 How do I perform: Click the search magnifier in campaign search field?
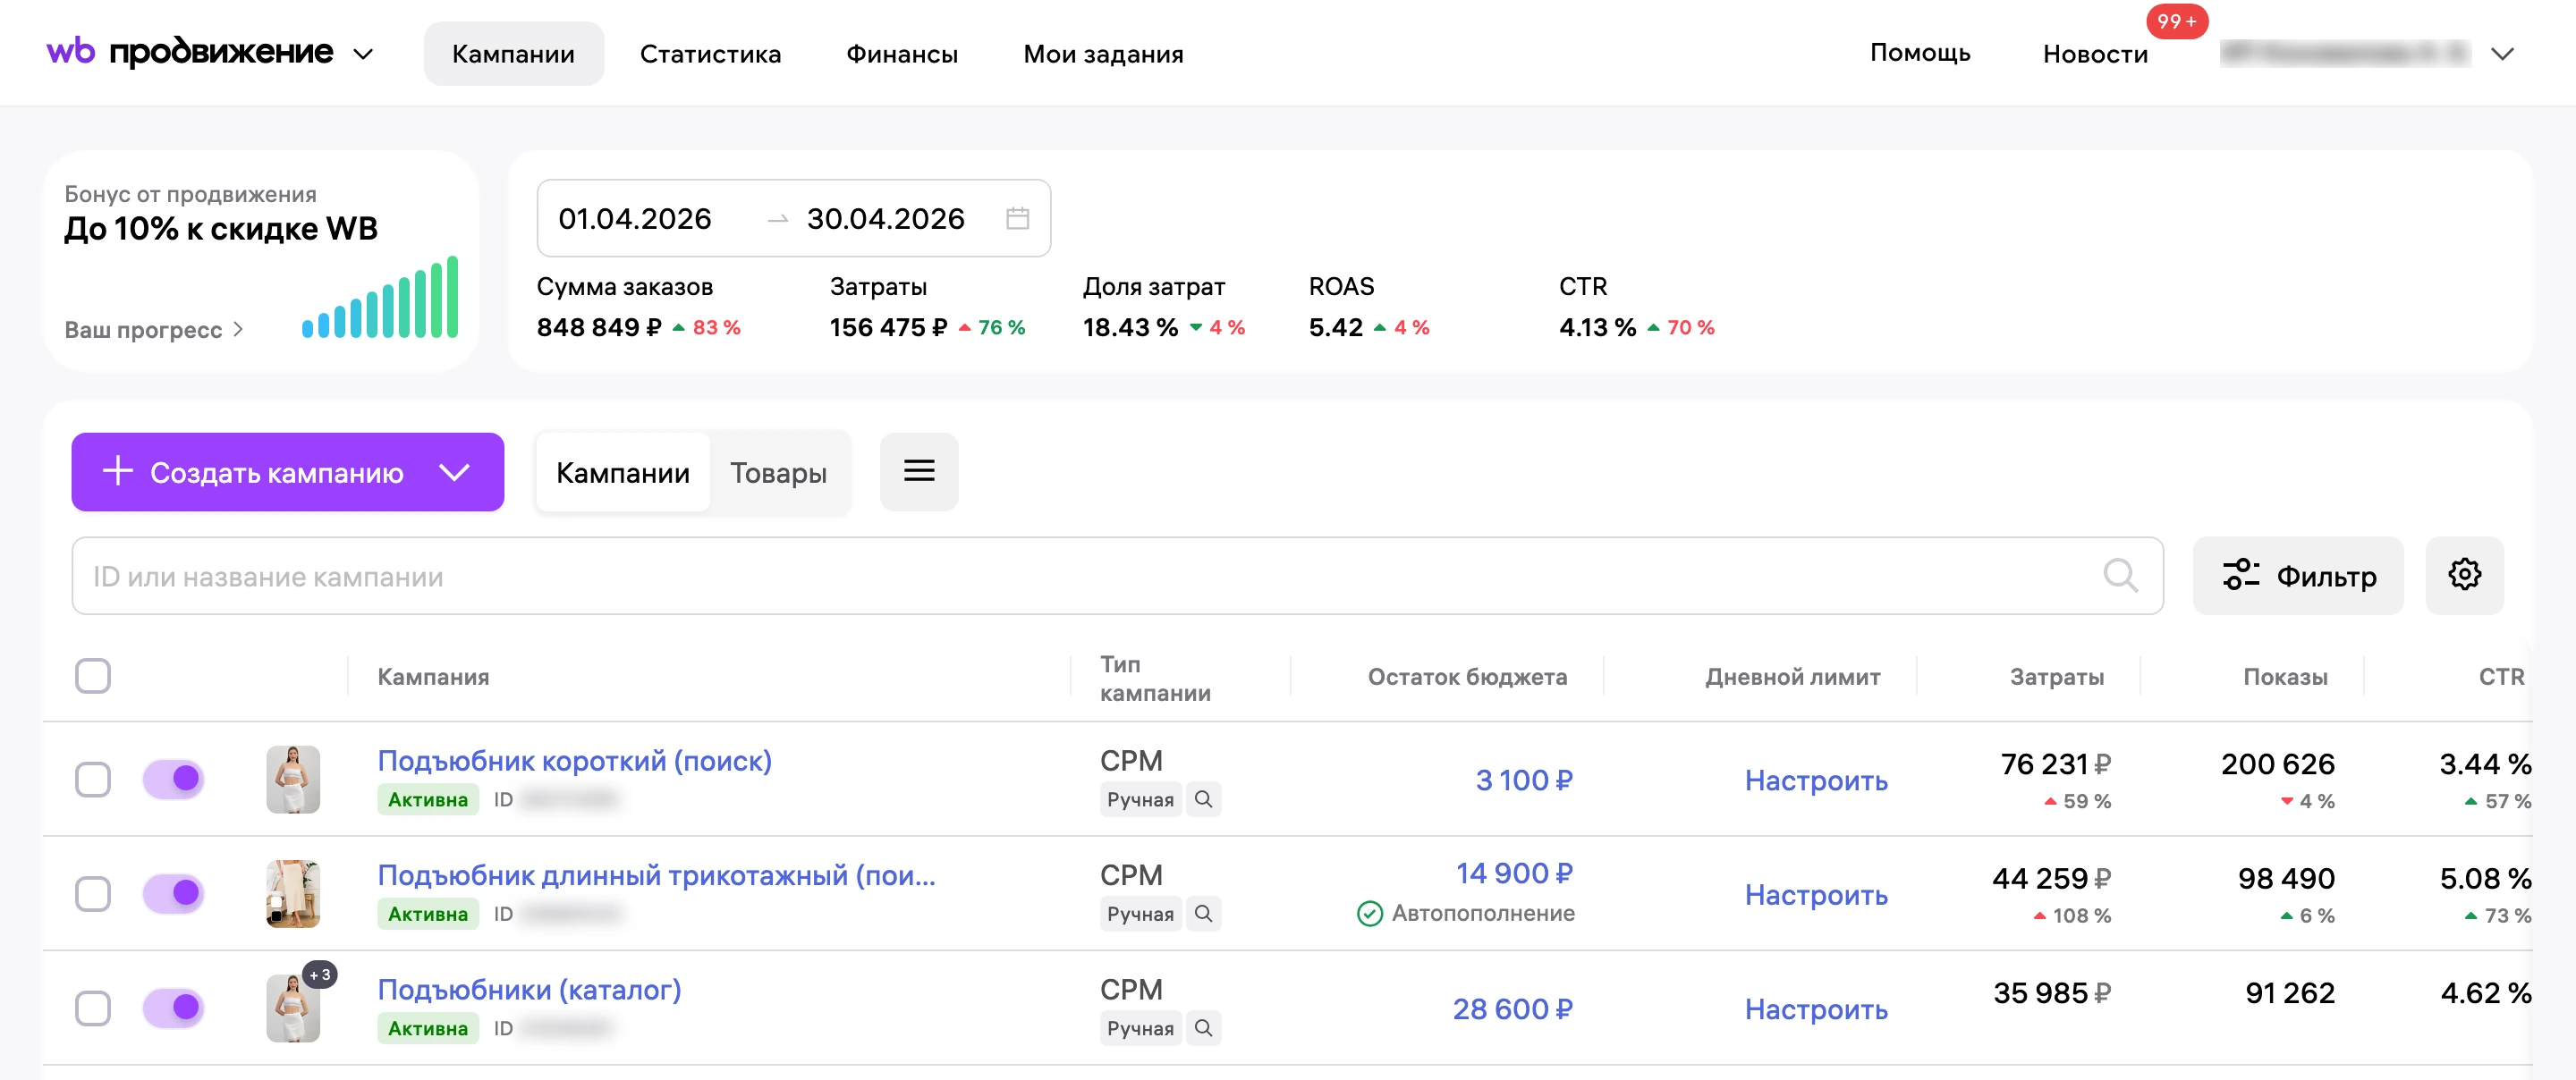pyautogui.click(x=2120, y=576)
